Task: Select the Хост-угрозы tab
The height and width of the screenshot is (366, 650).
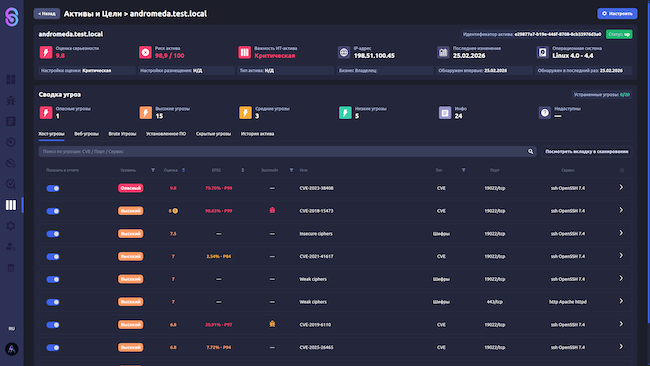Action: [51, 134]
